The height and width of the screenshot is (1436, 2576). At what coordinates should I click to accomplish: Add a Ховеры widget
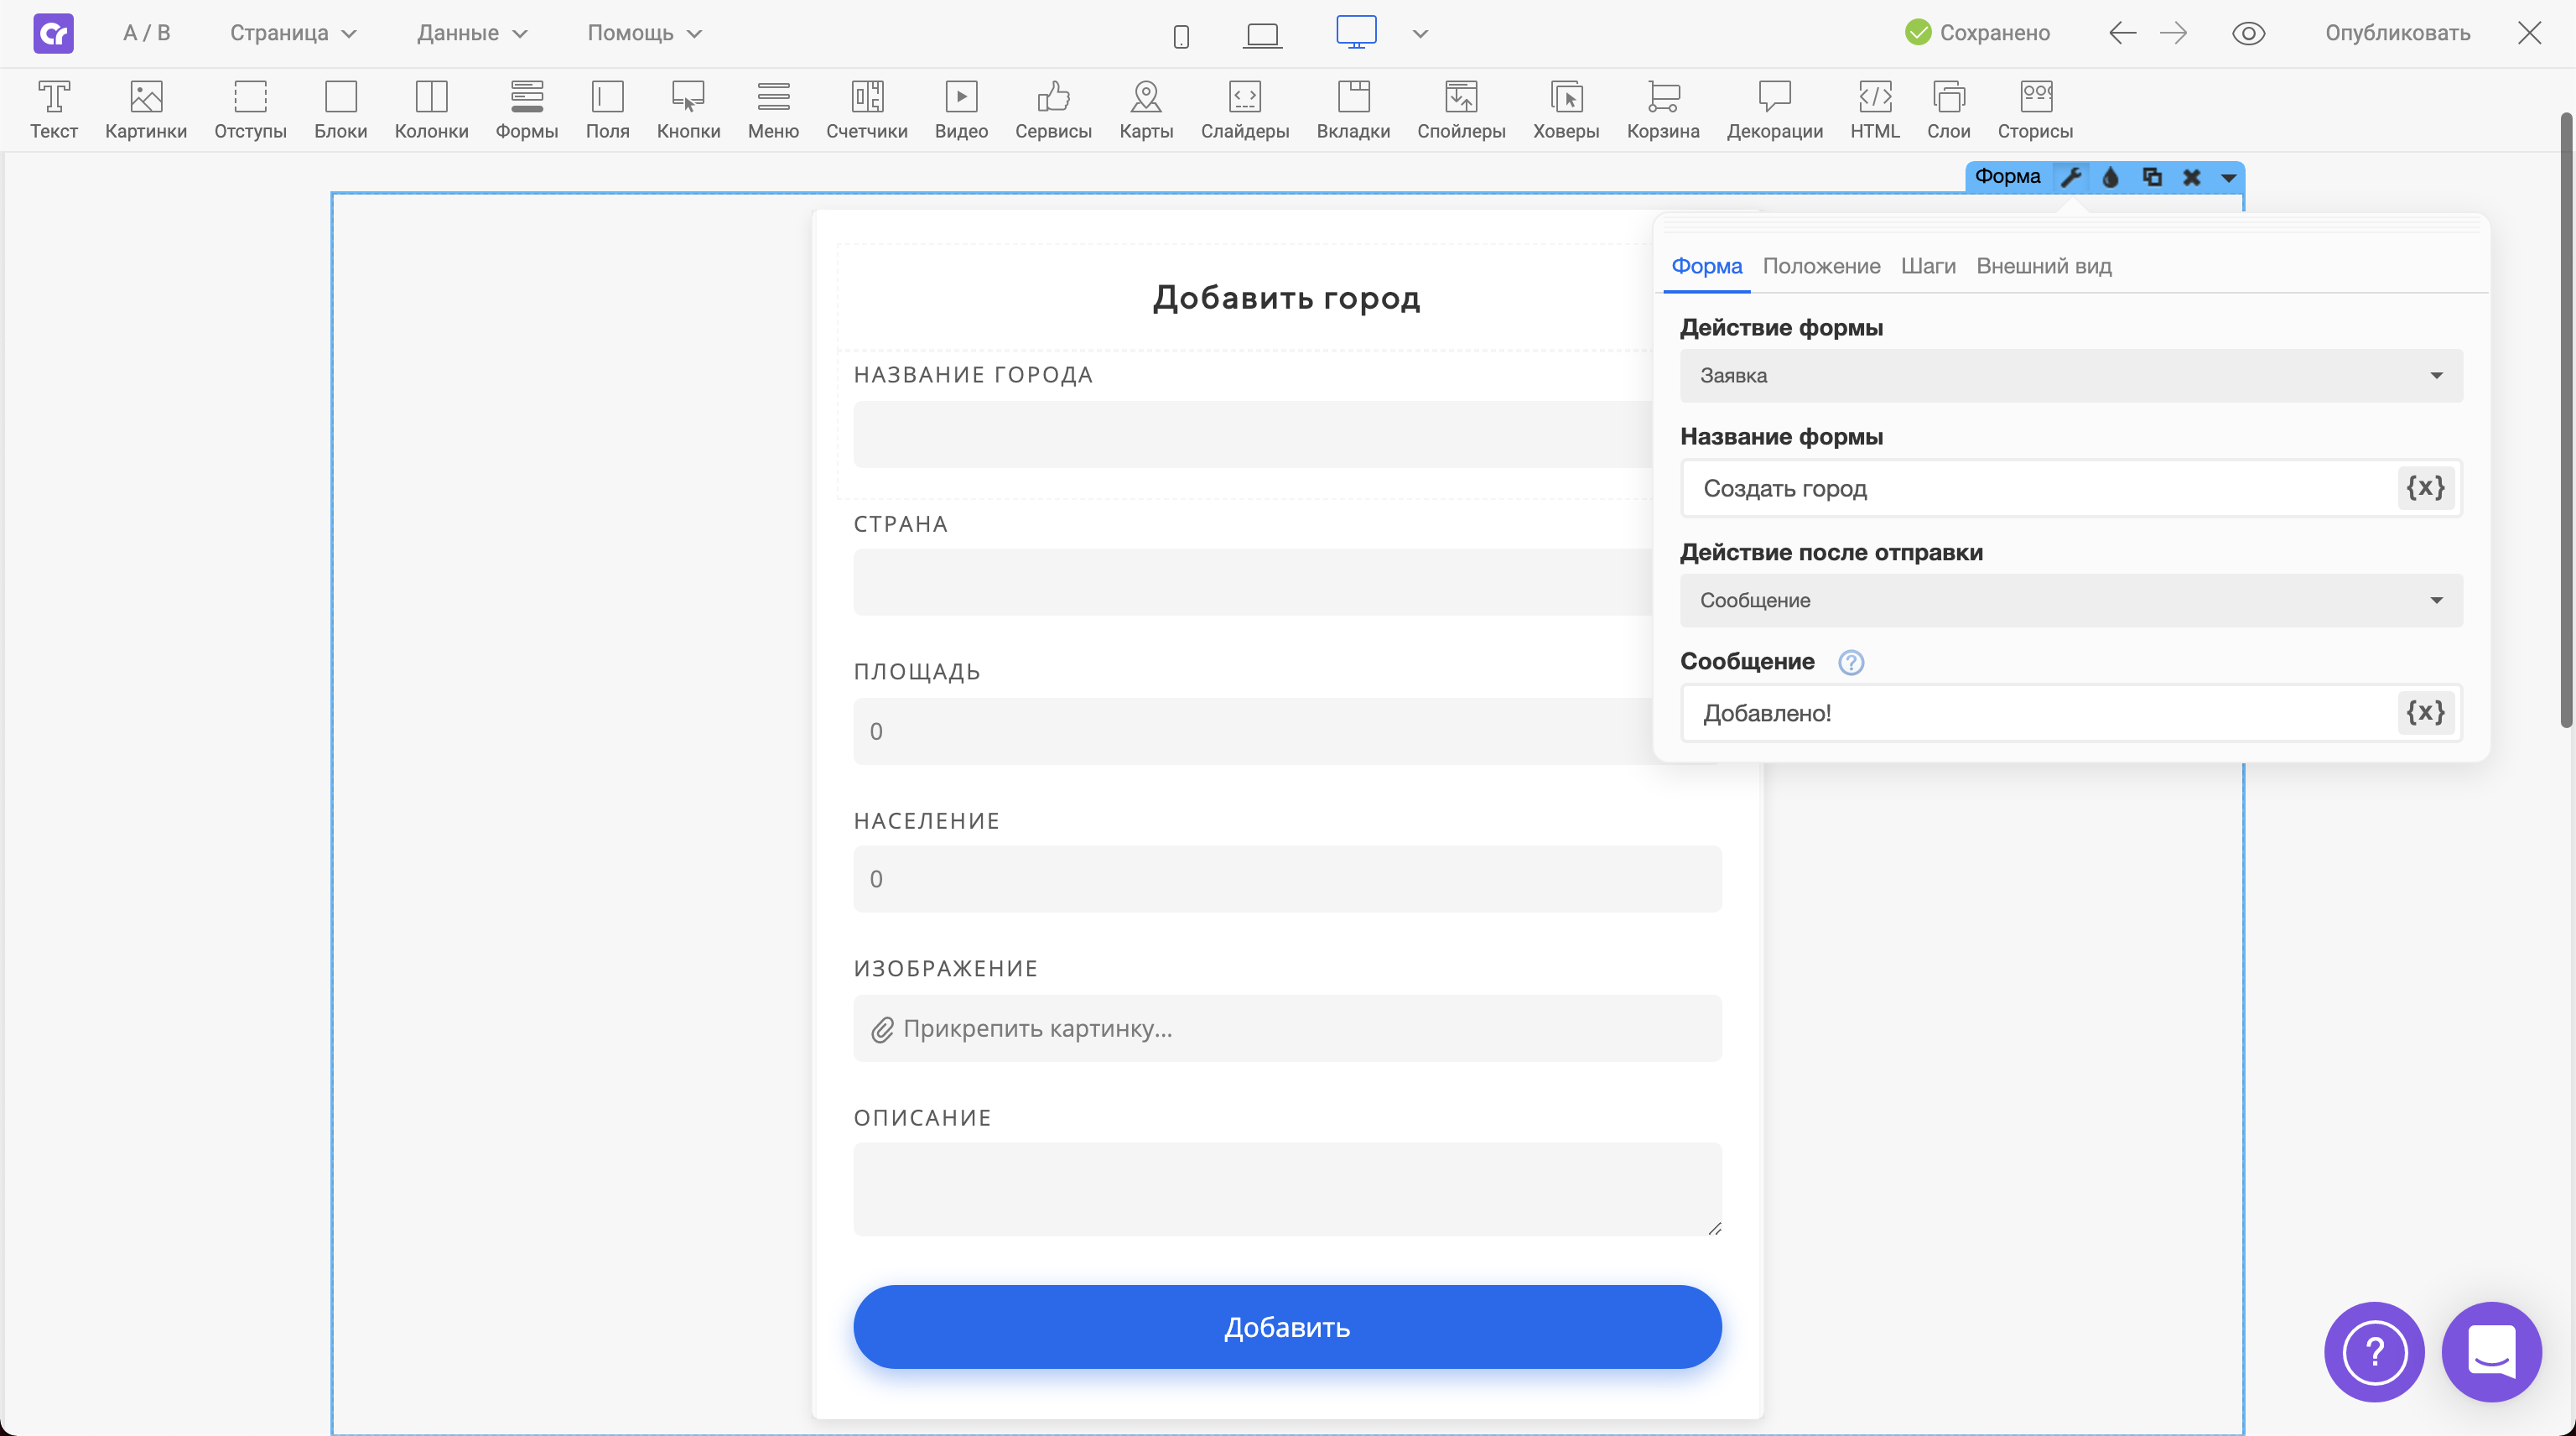(x=1566, y=110)
